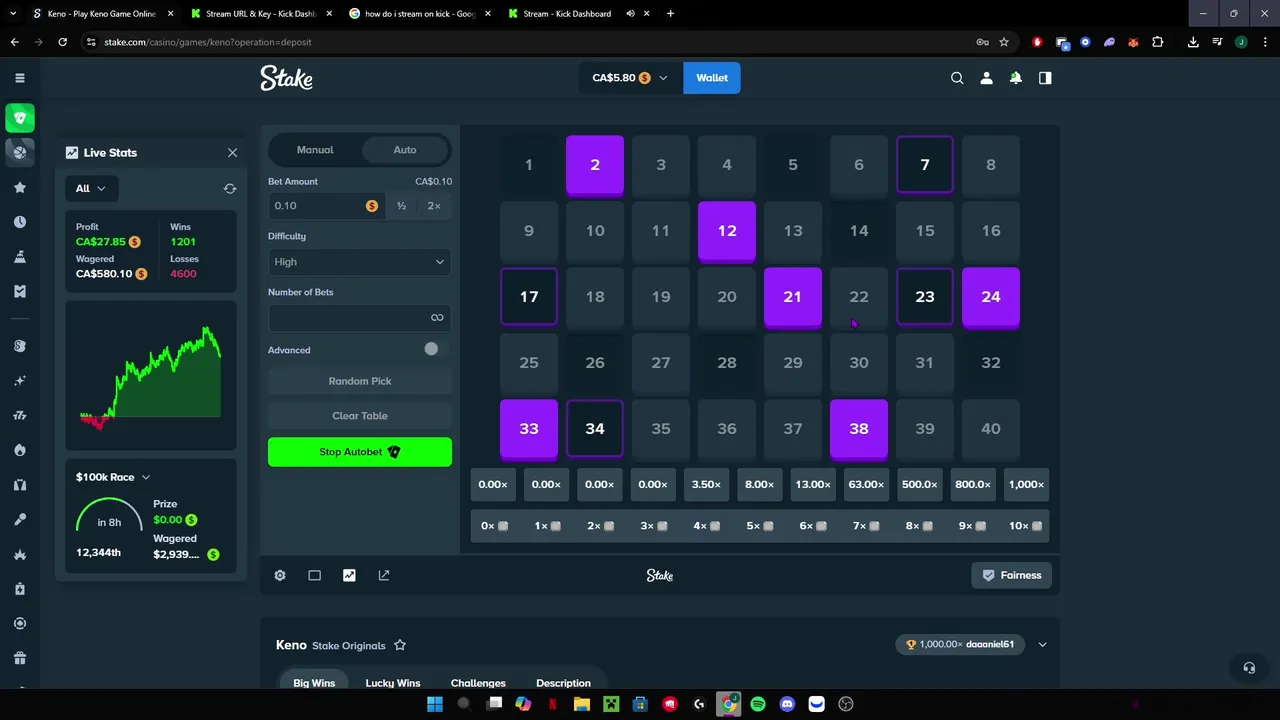Open the hamburger menu in Stake sidebar
Viewport: 1280px width, 720px height.
tap(19, 78)
